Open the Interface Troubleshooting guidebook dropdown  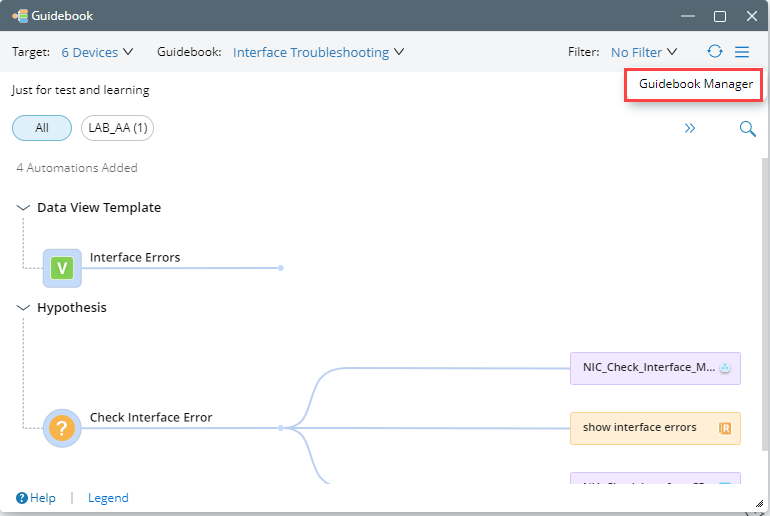click(318, 52)
